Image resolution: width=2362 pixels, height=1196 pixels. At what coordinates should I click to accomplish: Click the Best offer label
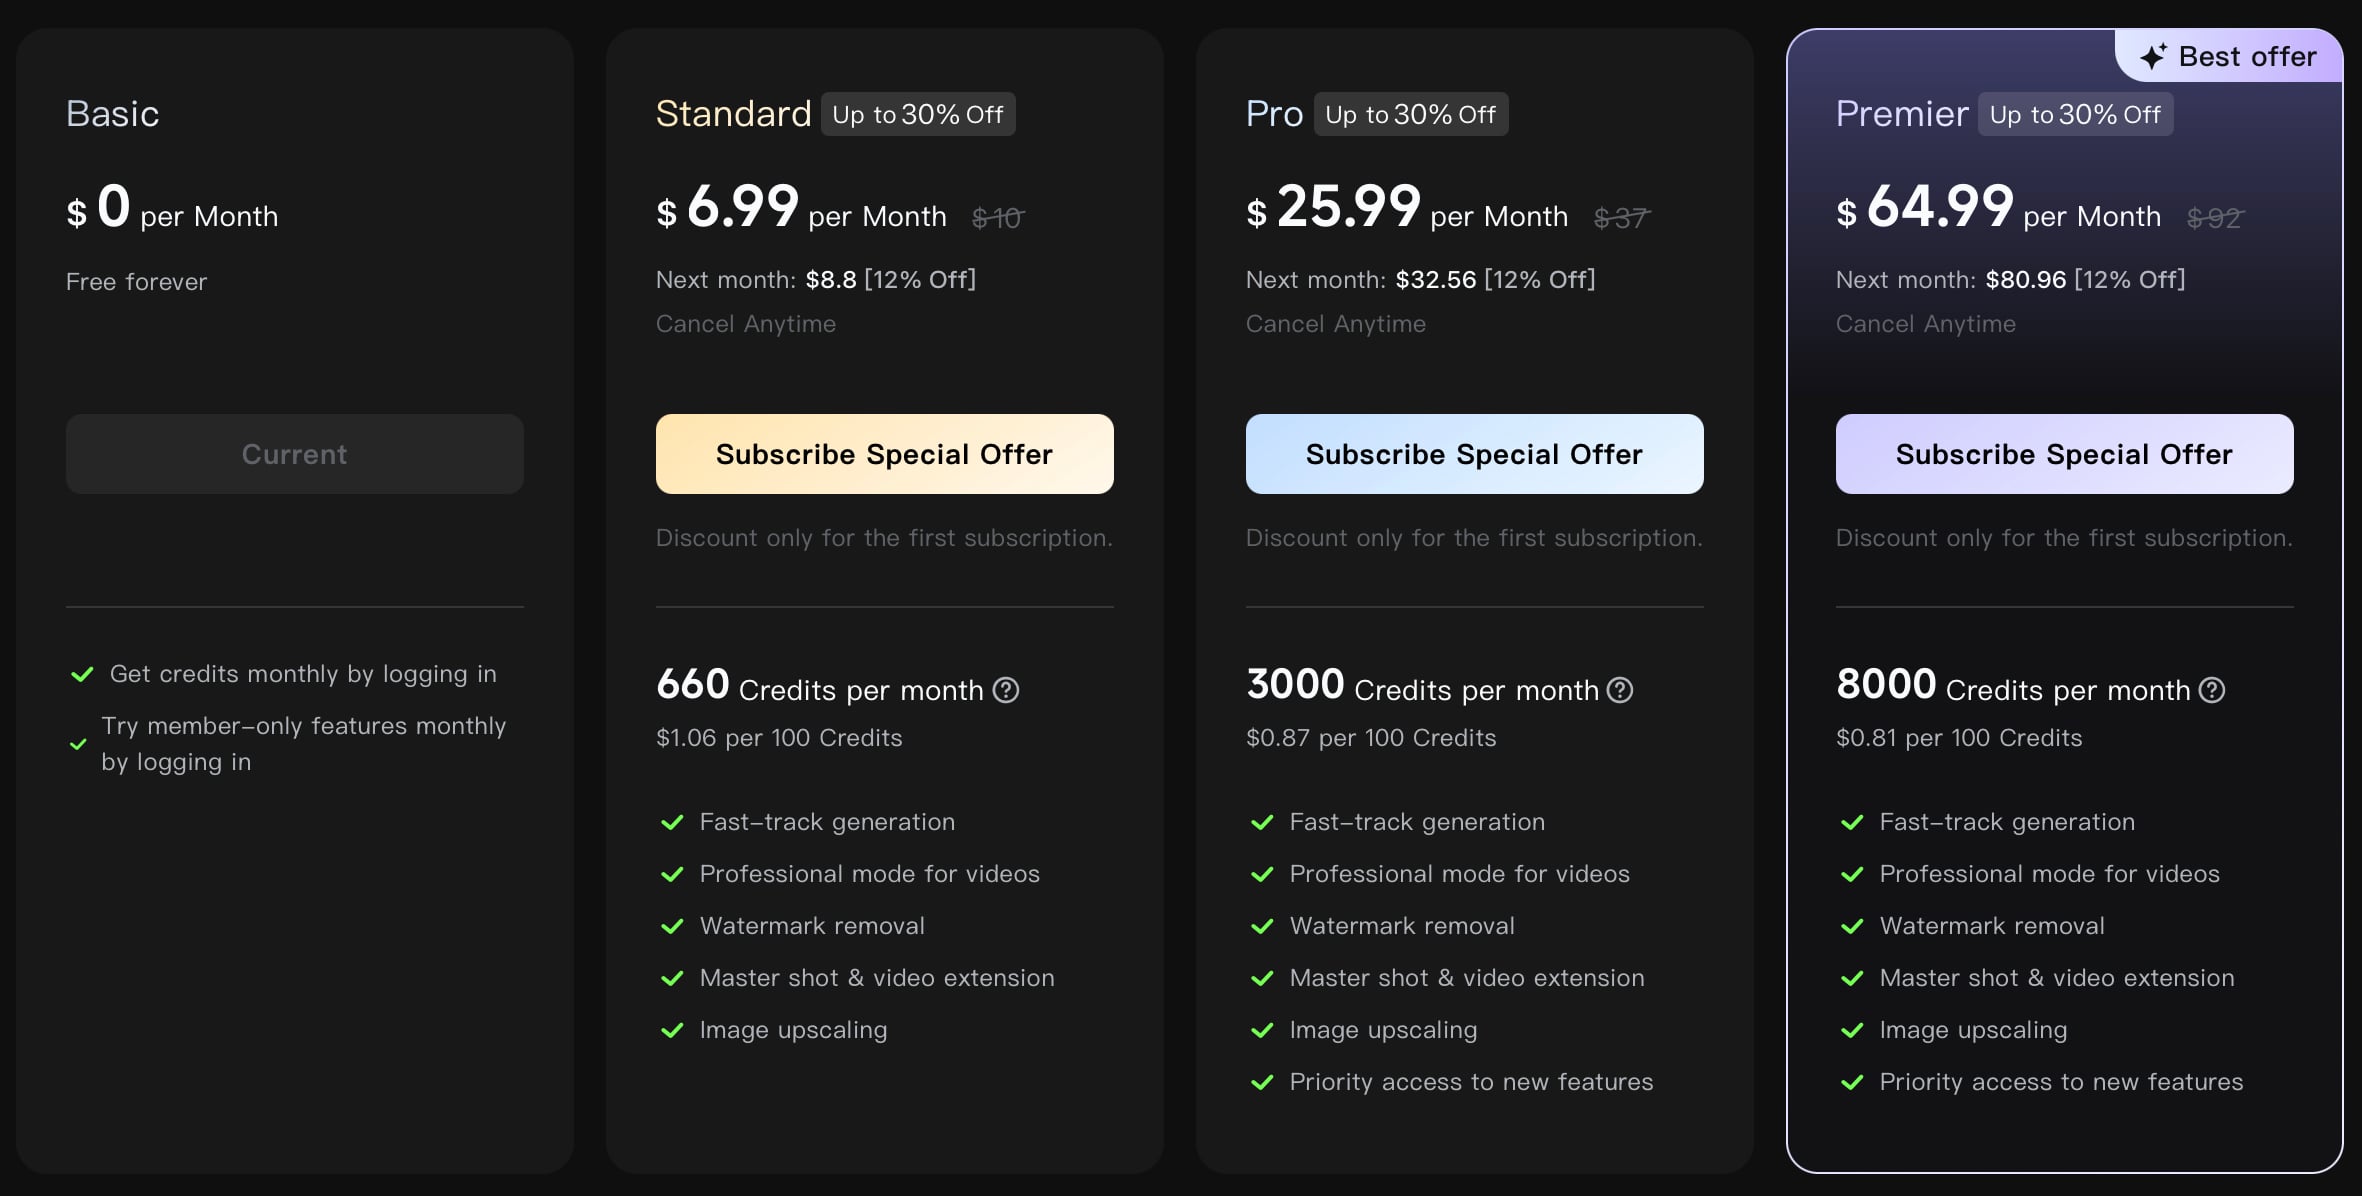2248,57
